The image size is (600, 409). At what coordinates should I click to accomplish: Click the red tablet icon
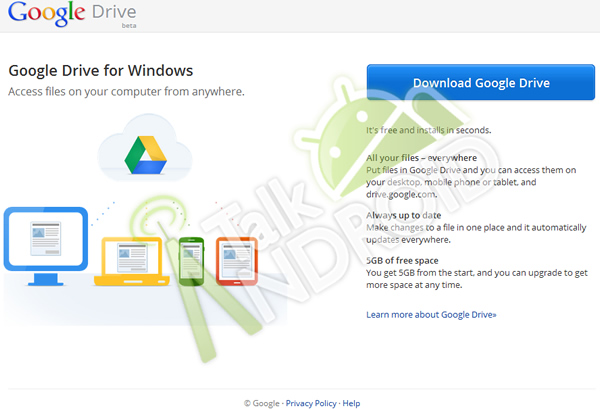tap(237, 261)
